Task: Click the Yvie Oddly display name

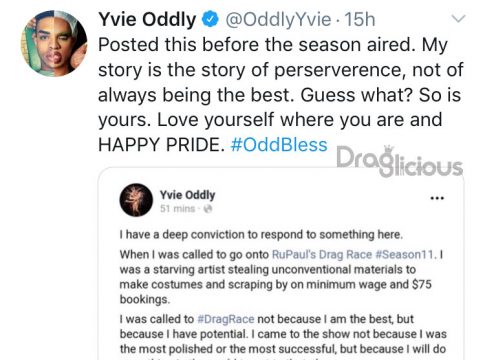Action: [147, 19]
